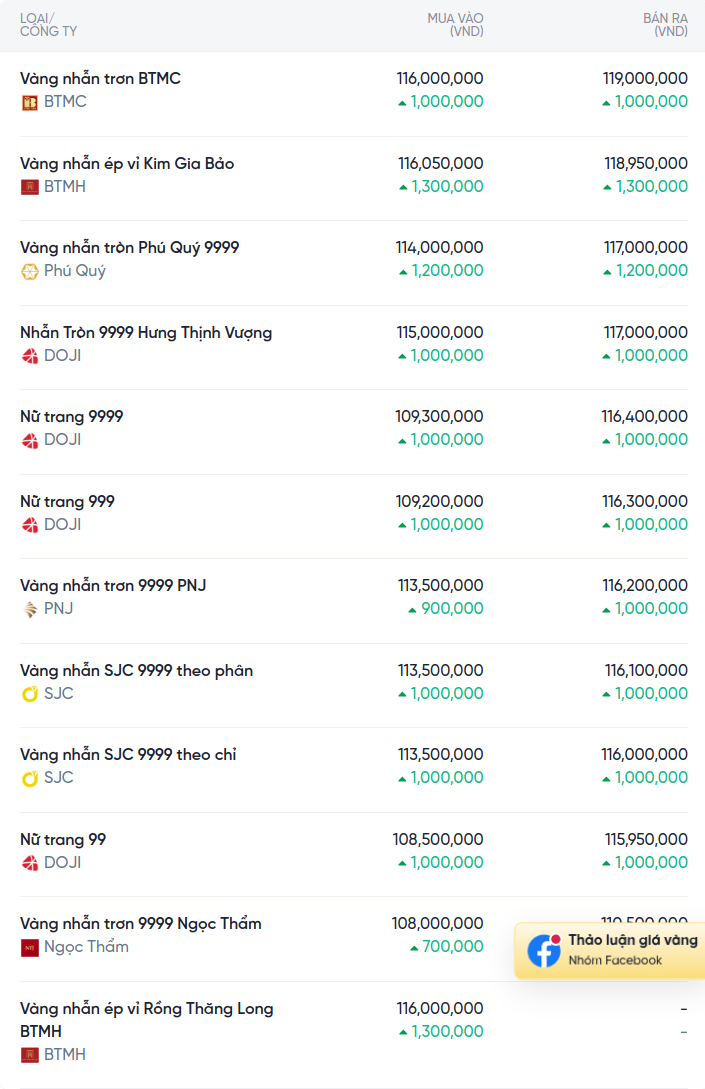Viewport: 705px width, 1089px height.
Task: Open Vàng nhẫn trơn BTMC row
Action: 100,78
